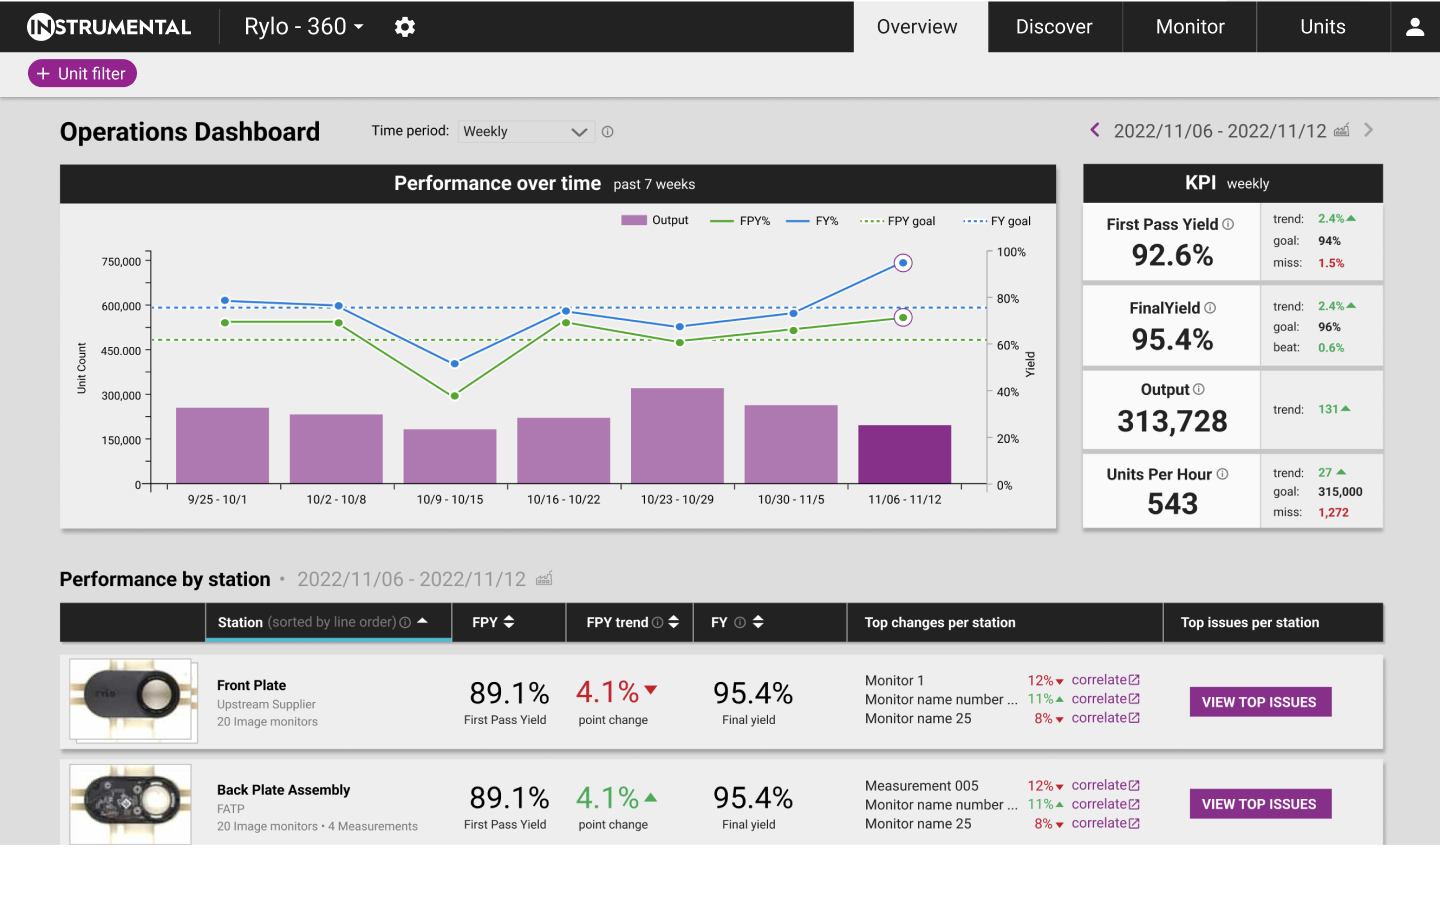Add a Unit filter
Image resolution: width=1440 pixels, height=903 pixels.
pyautogui.click(x=82, y=74)
